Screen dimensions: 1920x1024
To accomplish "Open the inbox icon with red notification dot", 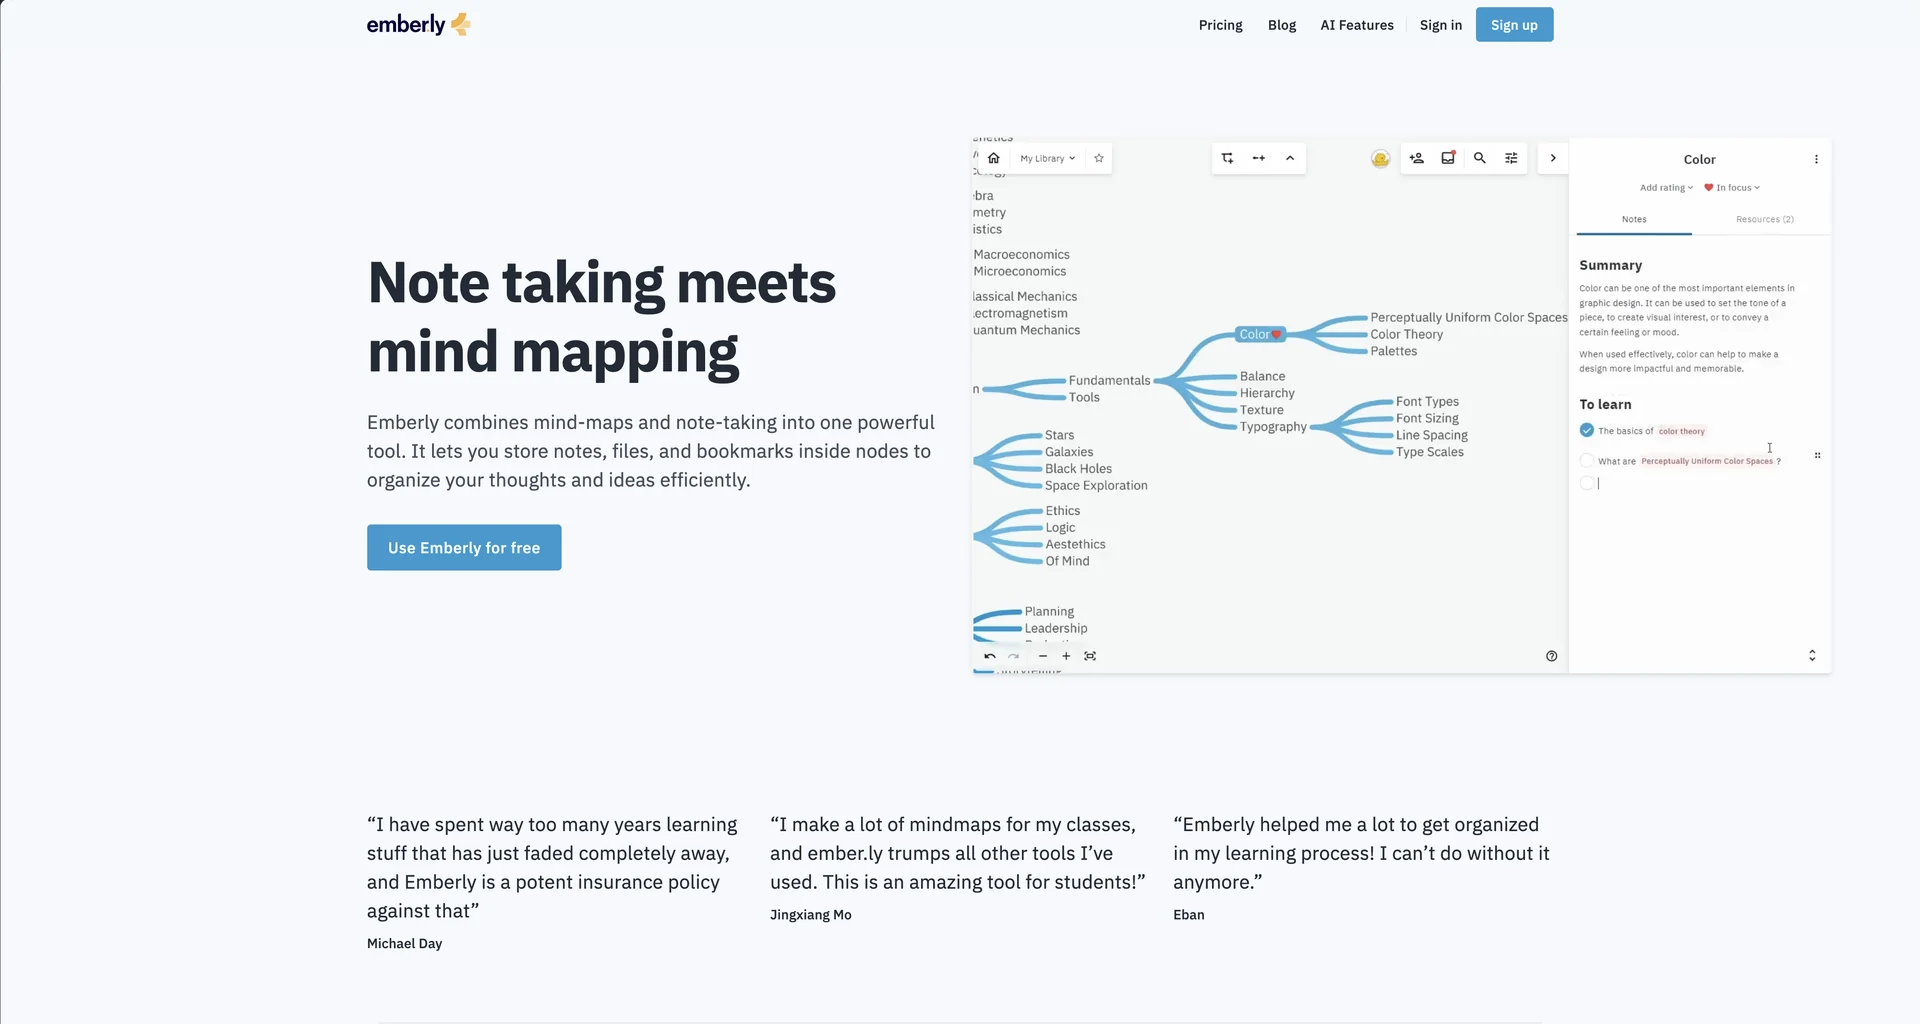I will (1448, 158).
